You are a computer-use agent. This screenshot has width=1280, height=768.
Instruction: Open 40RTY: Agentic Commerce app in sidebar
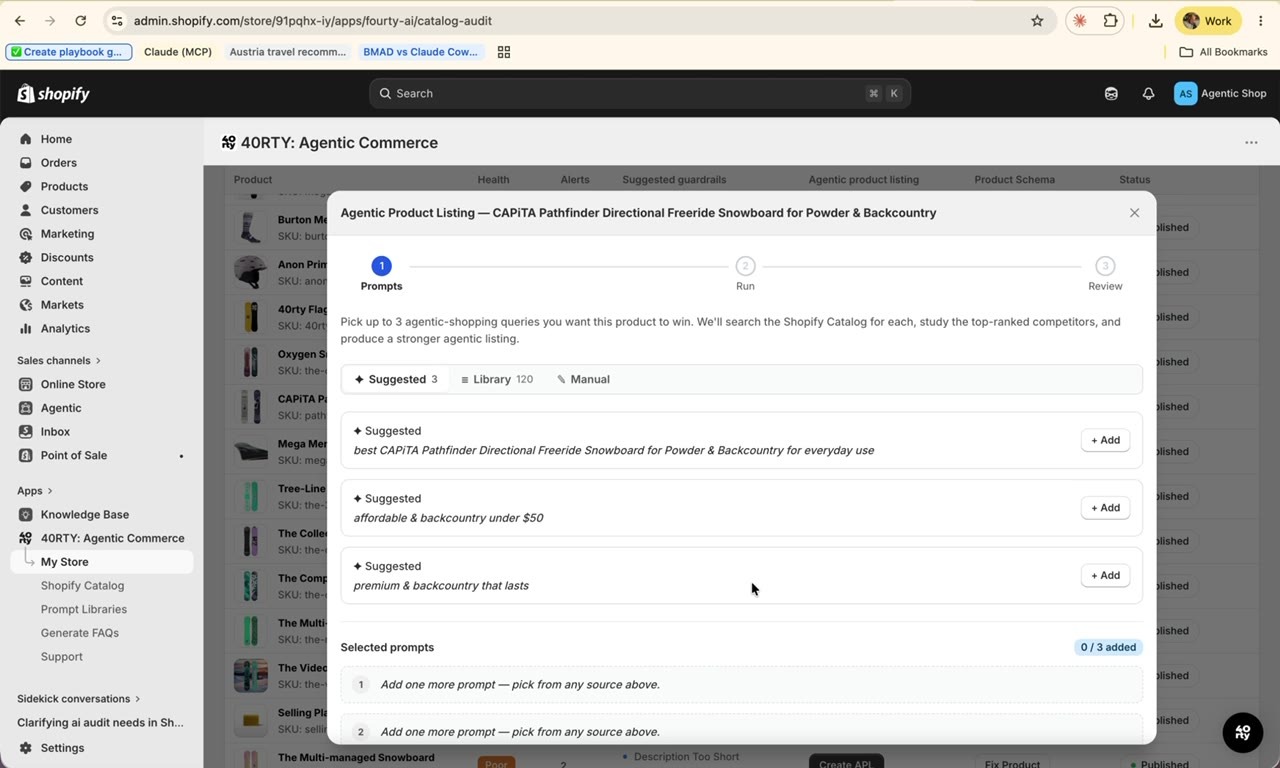click(112, 538)
